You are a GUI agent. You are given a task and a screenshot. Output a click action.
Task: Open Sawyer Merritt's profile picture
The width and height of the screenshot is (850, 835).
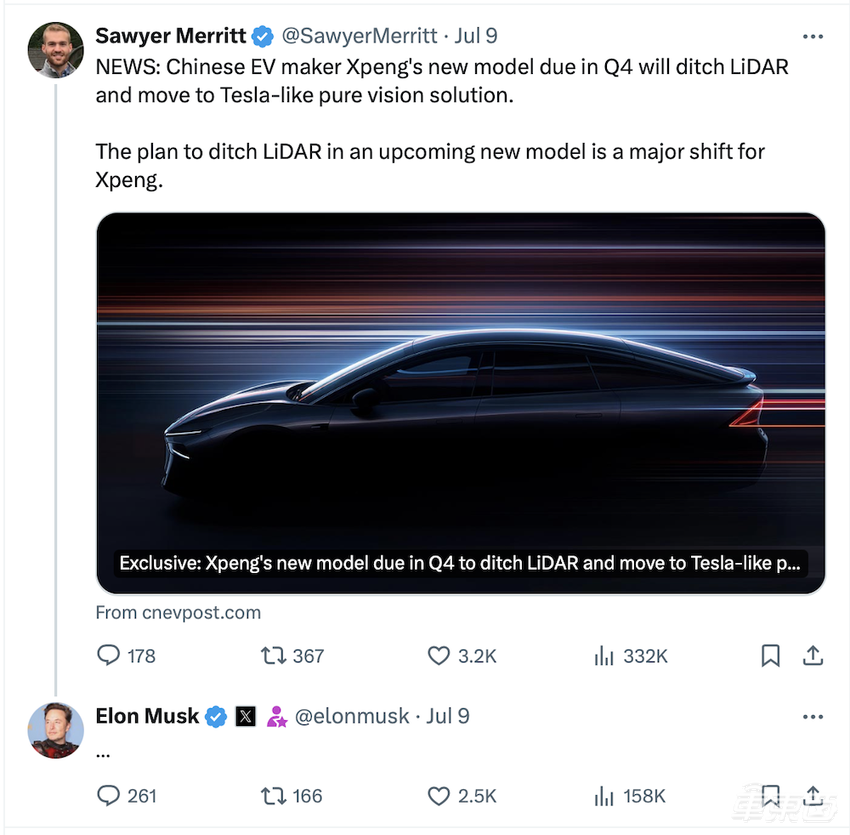click(55, 49)
